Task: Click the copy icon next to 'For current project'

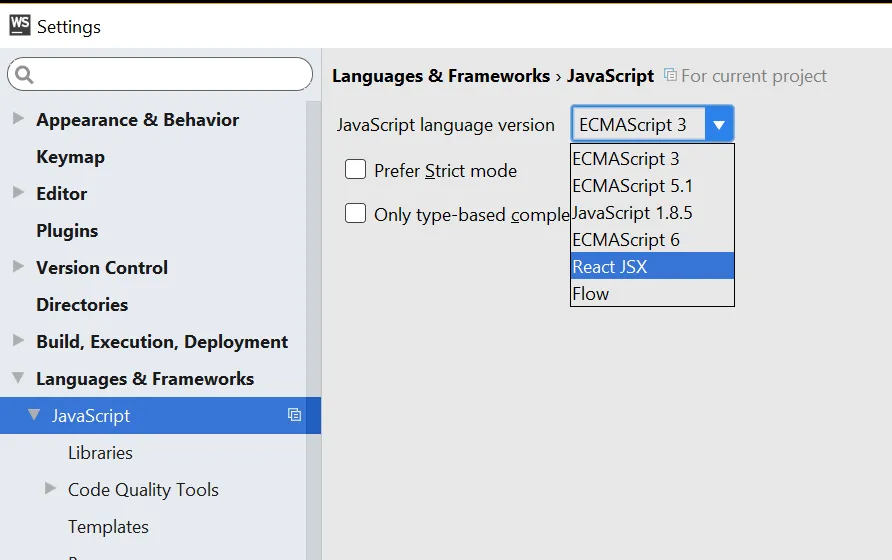Action: coord(670,75)
